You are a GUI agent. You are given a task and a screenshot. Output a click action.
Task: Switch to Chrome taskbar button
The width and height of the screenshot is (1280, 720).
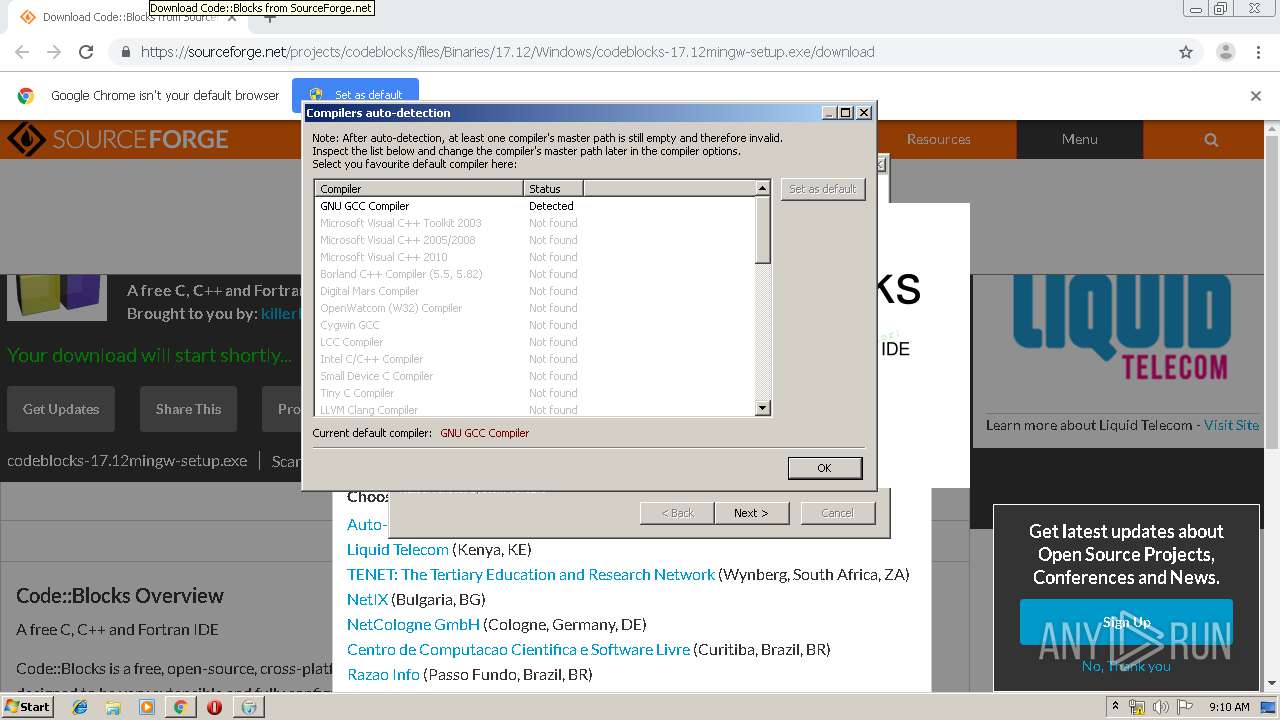tap(180, 707)
